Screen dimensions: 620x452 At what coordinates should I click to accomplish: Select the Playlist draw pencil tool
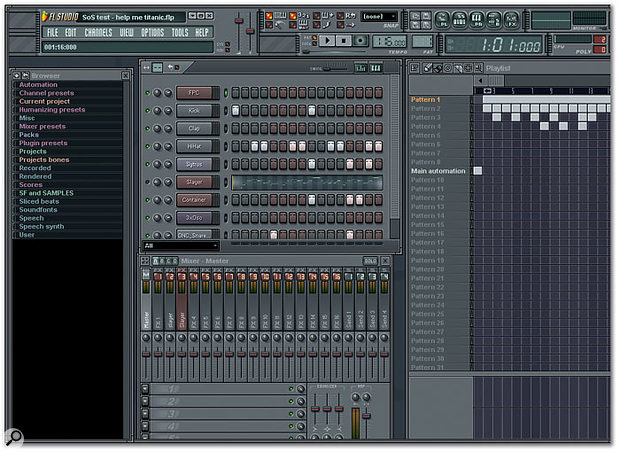pos(427,68)
